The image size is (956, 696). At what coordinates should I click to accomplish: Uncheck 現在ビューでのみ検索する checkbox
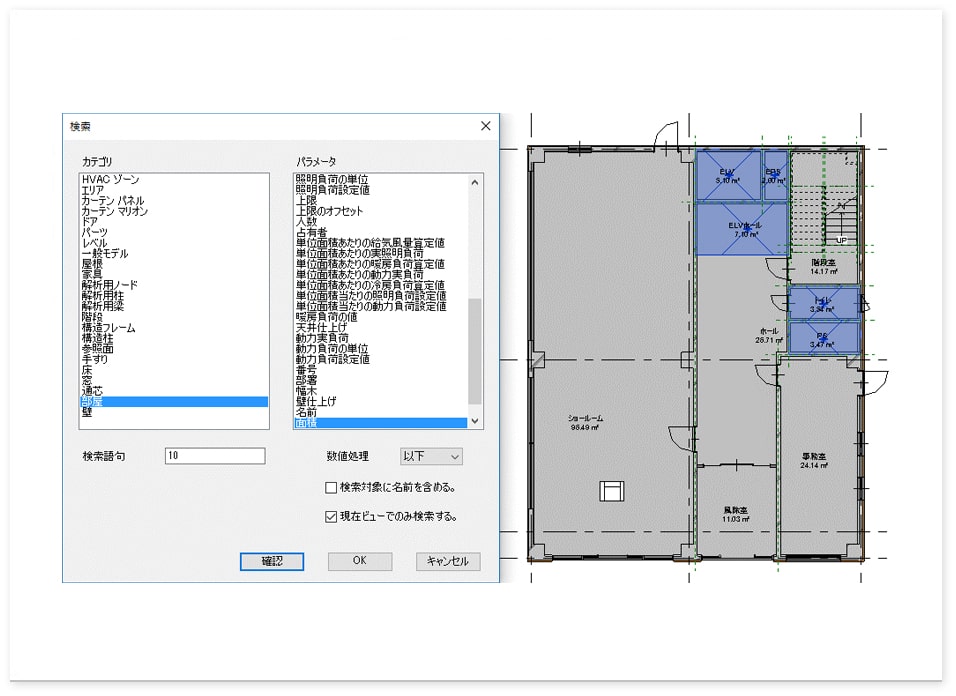(331, 517)
